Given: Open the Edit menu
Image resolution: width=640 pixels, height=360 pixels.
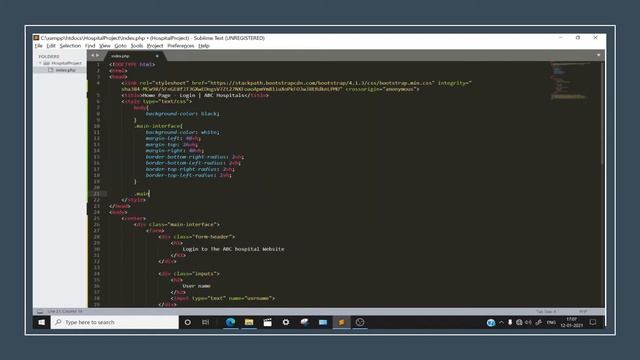Looking at the screenshot, I should [x=51, y=46].
